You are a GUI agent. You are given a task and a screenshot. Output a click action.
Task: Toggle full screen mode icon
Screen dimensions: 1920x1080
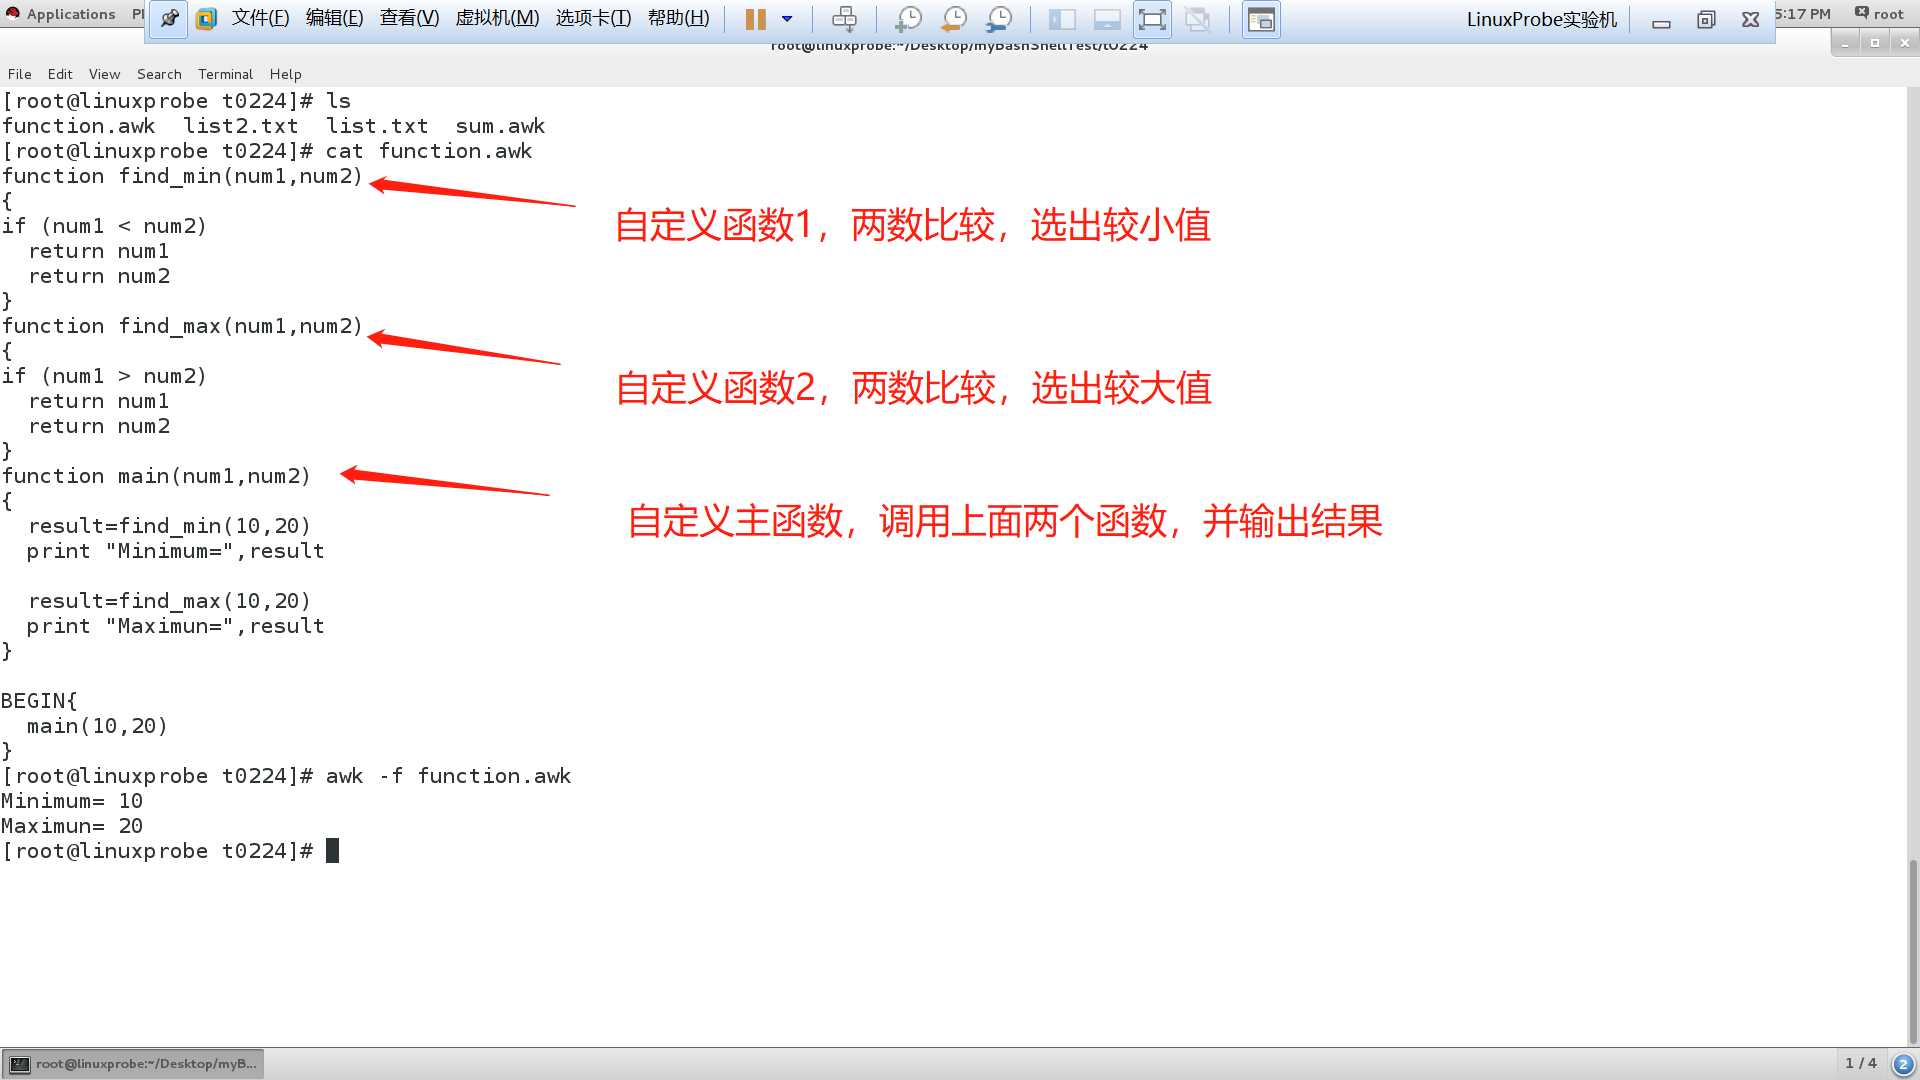(x=1152, y=19)
